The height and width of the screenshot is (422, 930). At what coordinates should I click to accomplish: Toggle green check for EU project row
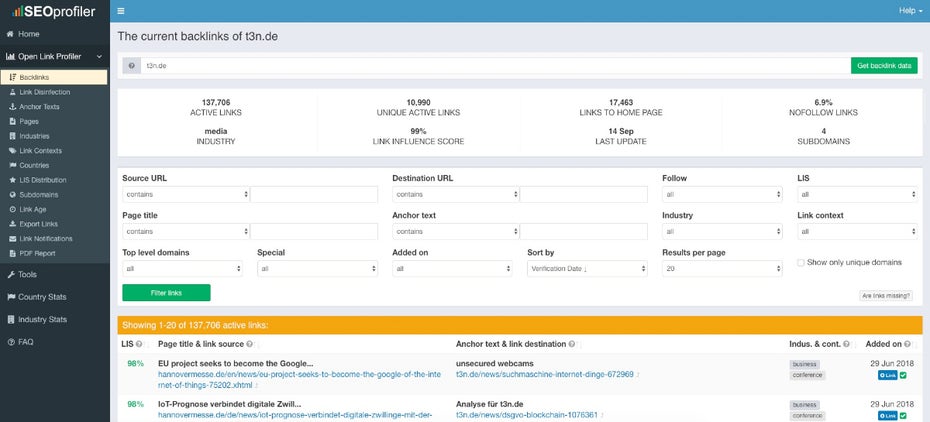(x=903, y=375)
